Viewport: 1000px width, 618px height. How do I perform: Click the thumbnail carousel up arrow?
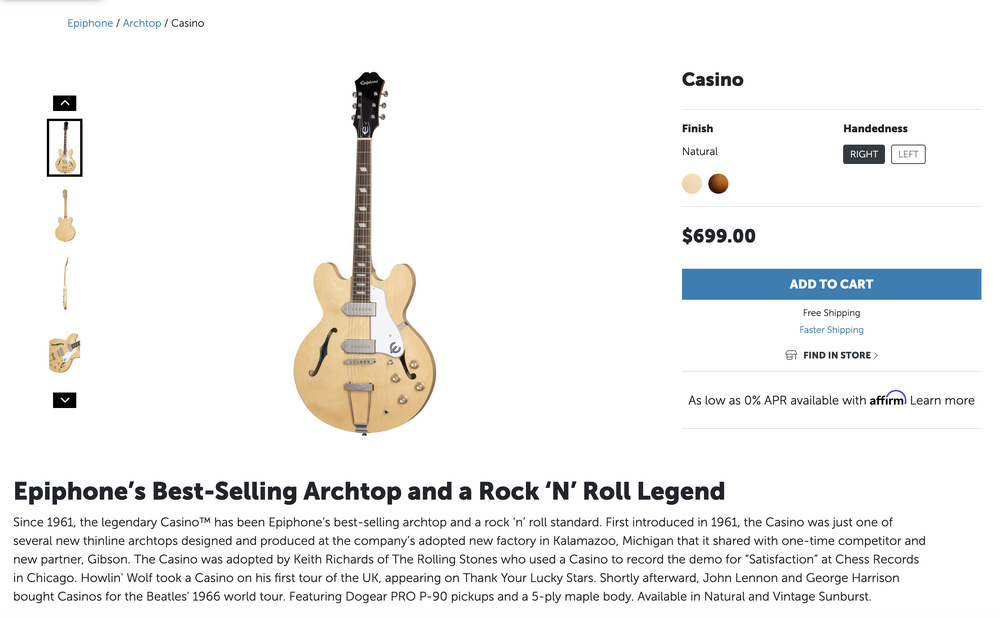coord(64,103)
